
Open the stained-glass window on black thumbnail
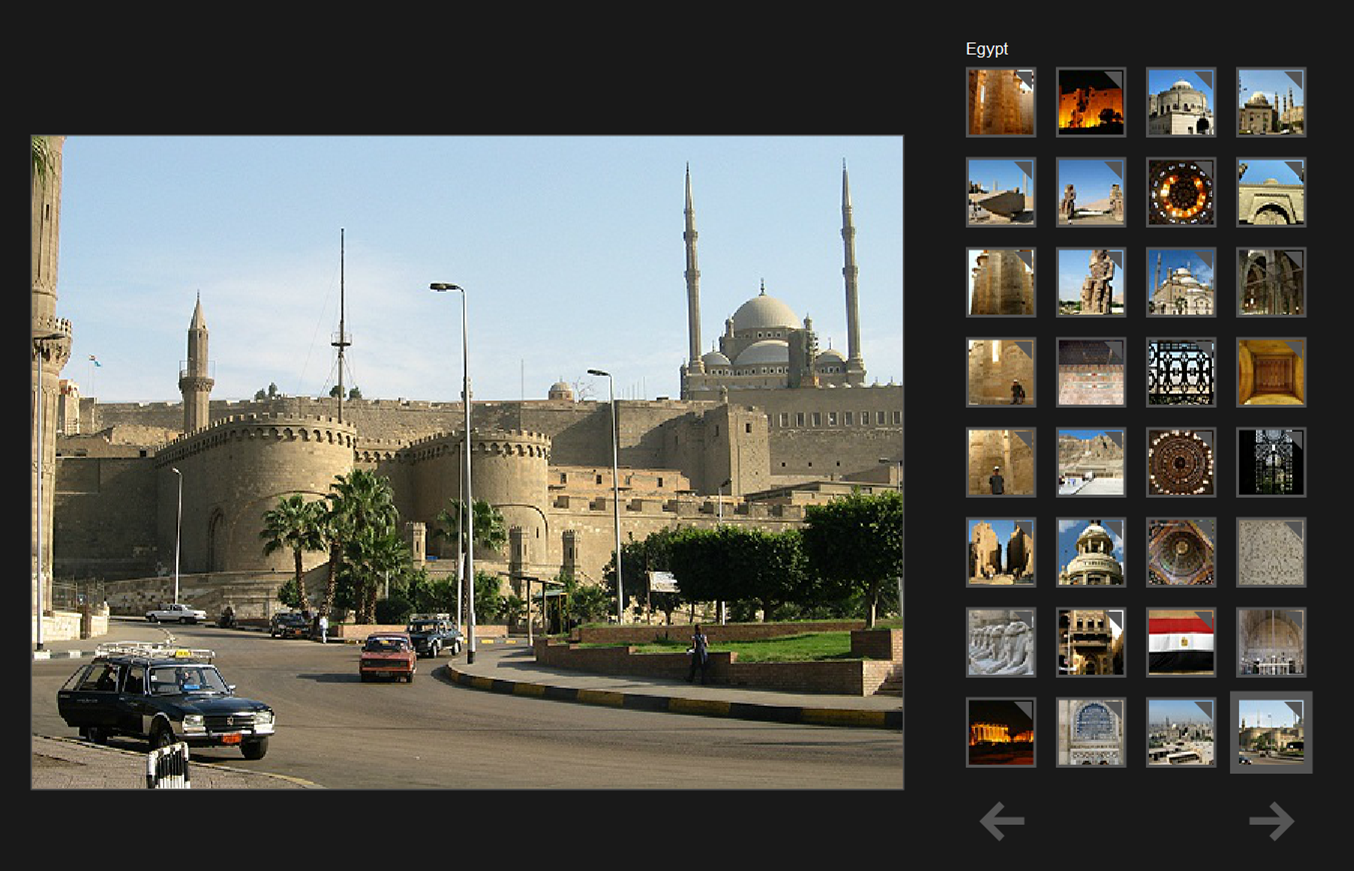click(x=1271, y=462)
